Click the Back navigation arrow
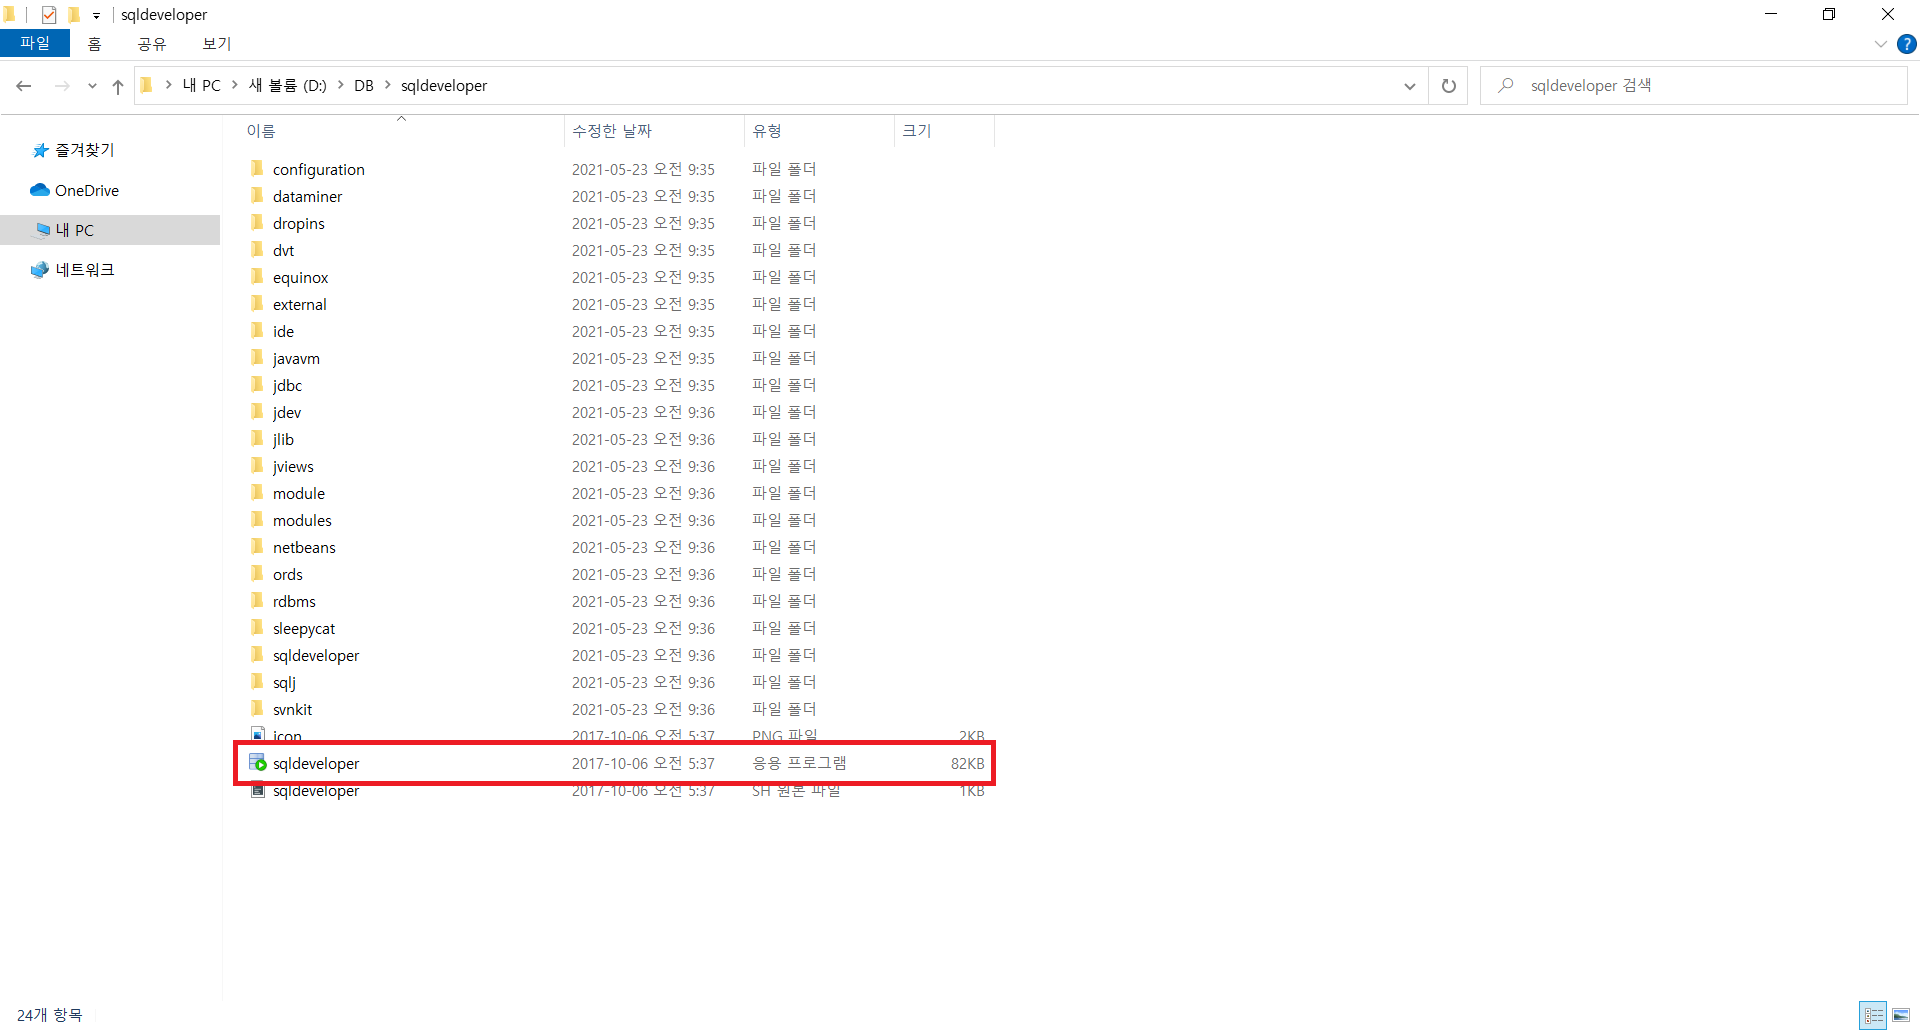 [24, 86]
